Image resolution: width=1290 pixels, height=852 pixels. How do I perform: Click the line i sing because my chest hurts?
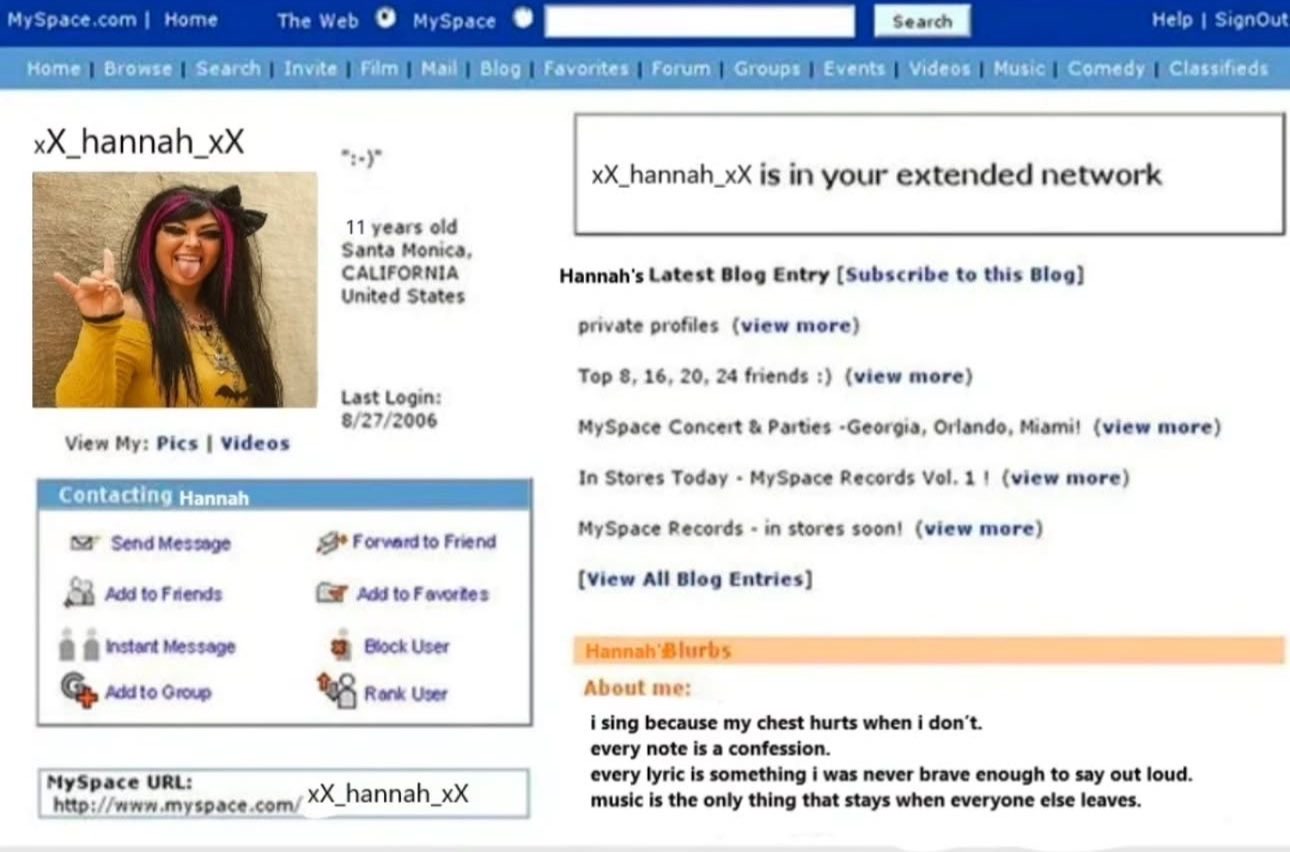pyautogui.click(x=786, y=722)
